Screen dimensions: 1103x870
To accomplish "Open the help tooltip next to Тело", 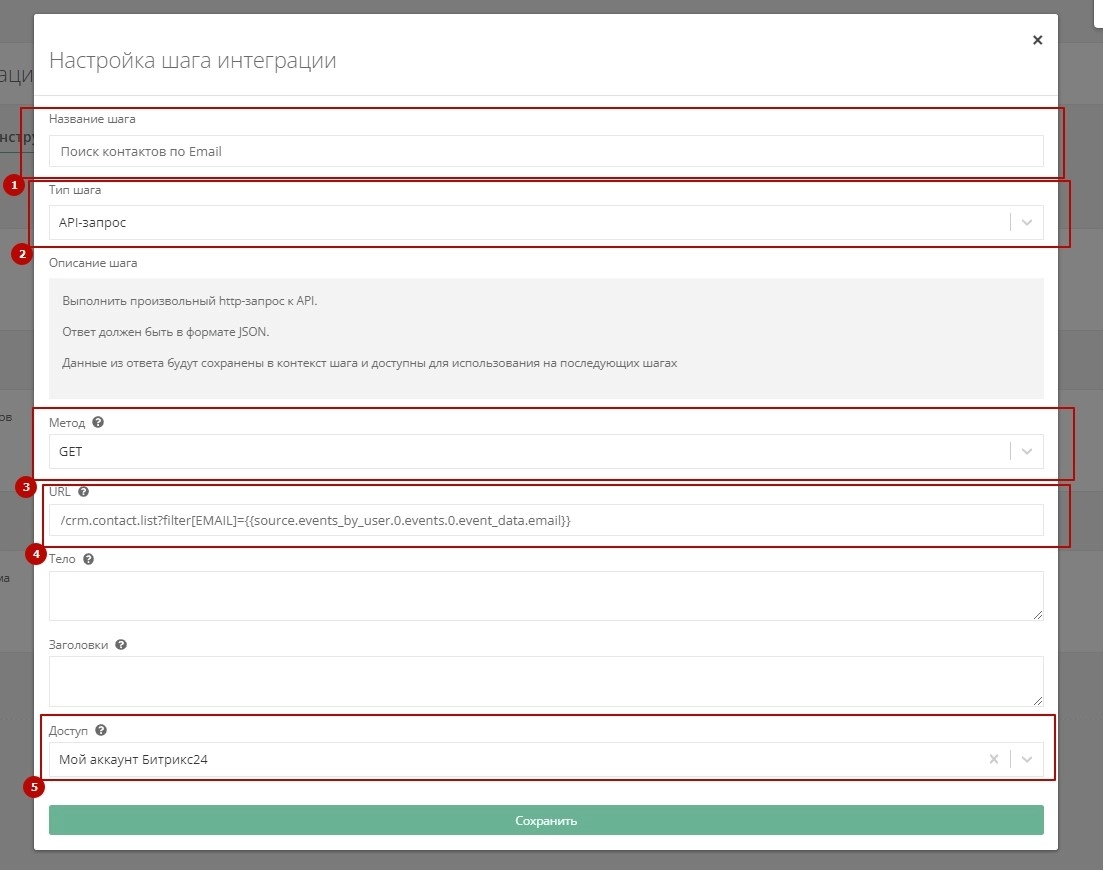I will tap(88, 558).
